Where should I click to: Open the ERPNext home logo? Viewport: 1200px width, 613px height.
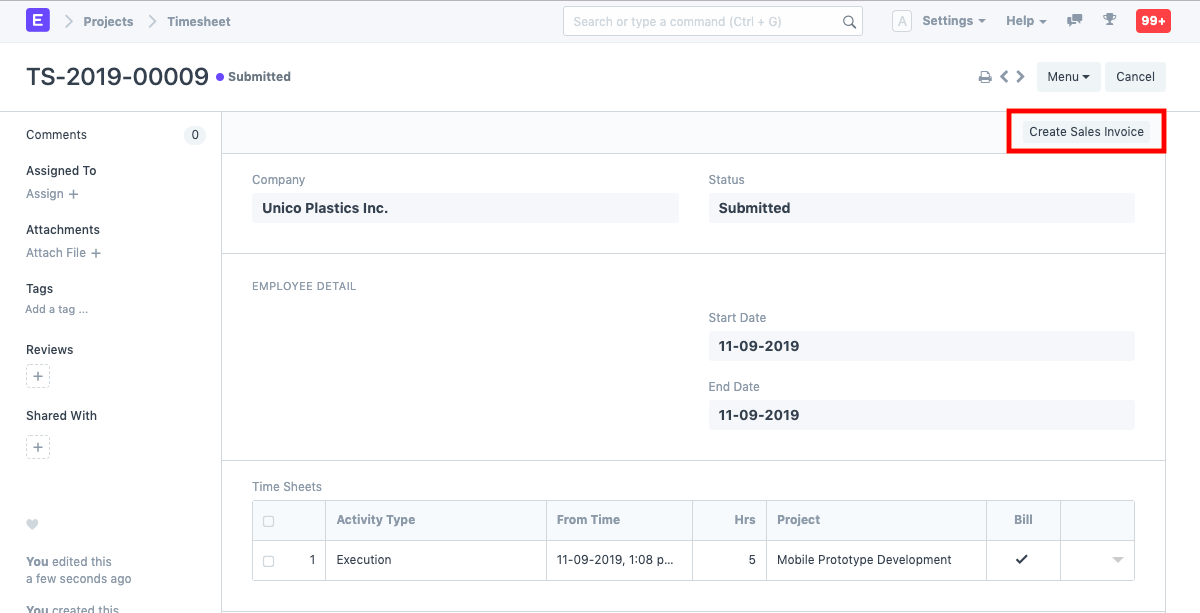(38, 20)
